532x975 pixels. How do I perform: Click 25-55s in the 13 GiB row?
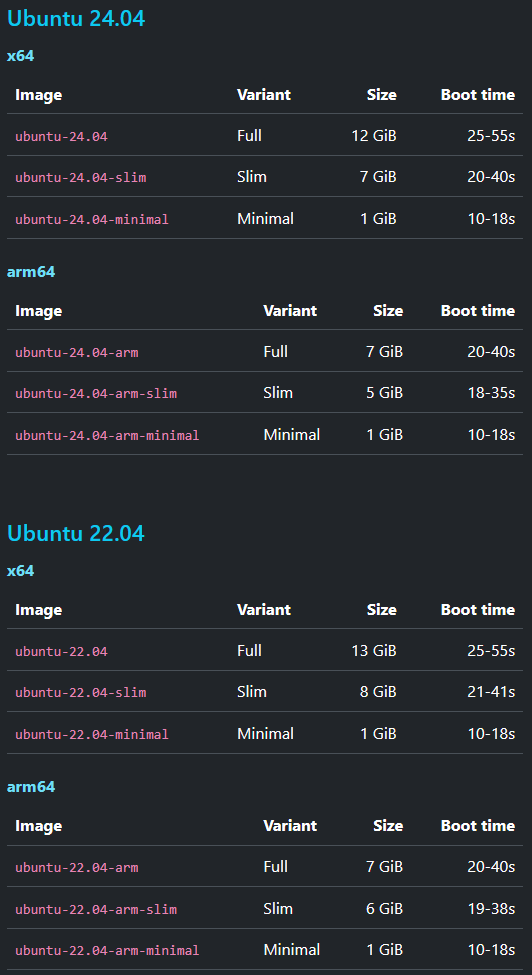(x=491, y=650)
